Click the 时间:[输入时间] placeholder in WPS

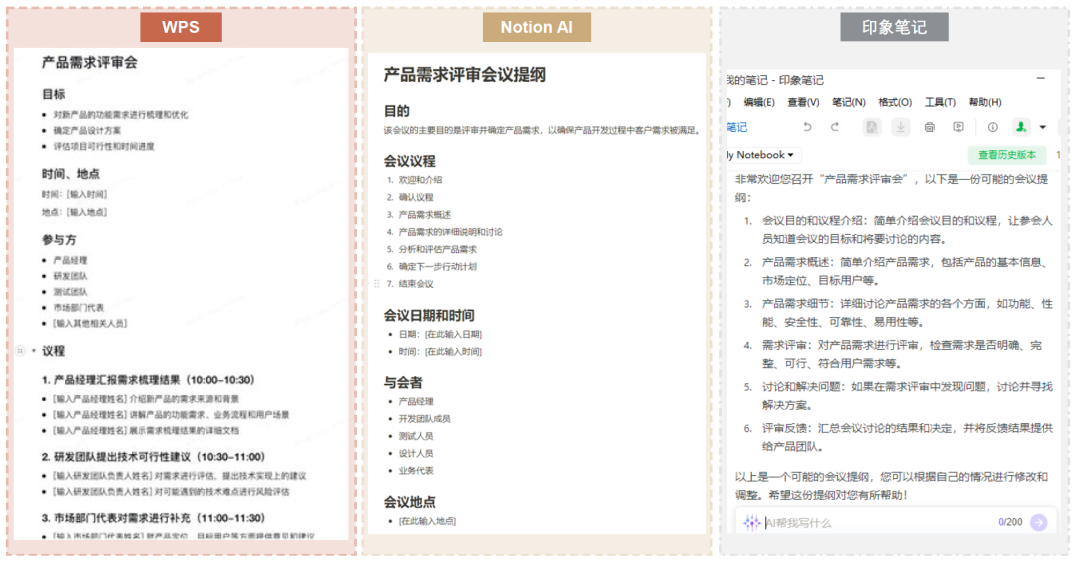click(x=74, y=194)
